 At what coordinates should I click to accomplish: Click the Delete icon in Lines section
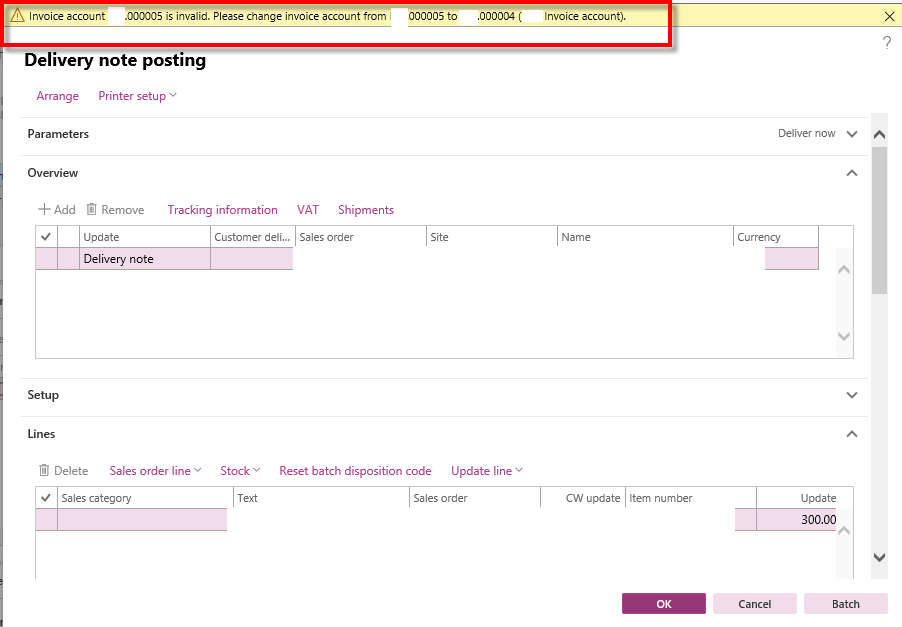[x=63, y=470]
